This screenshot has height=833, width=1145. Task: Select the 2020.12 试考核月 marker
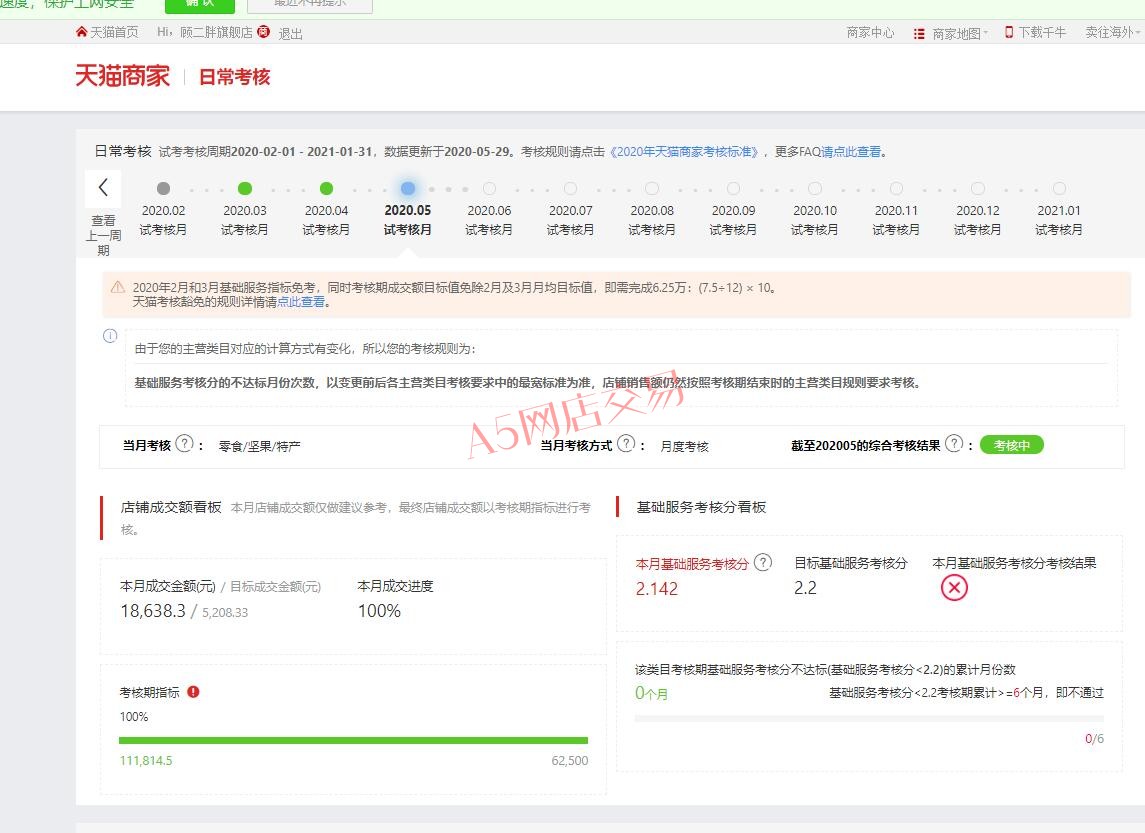978,188
